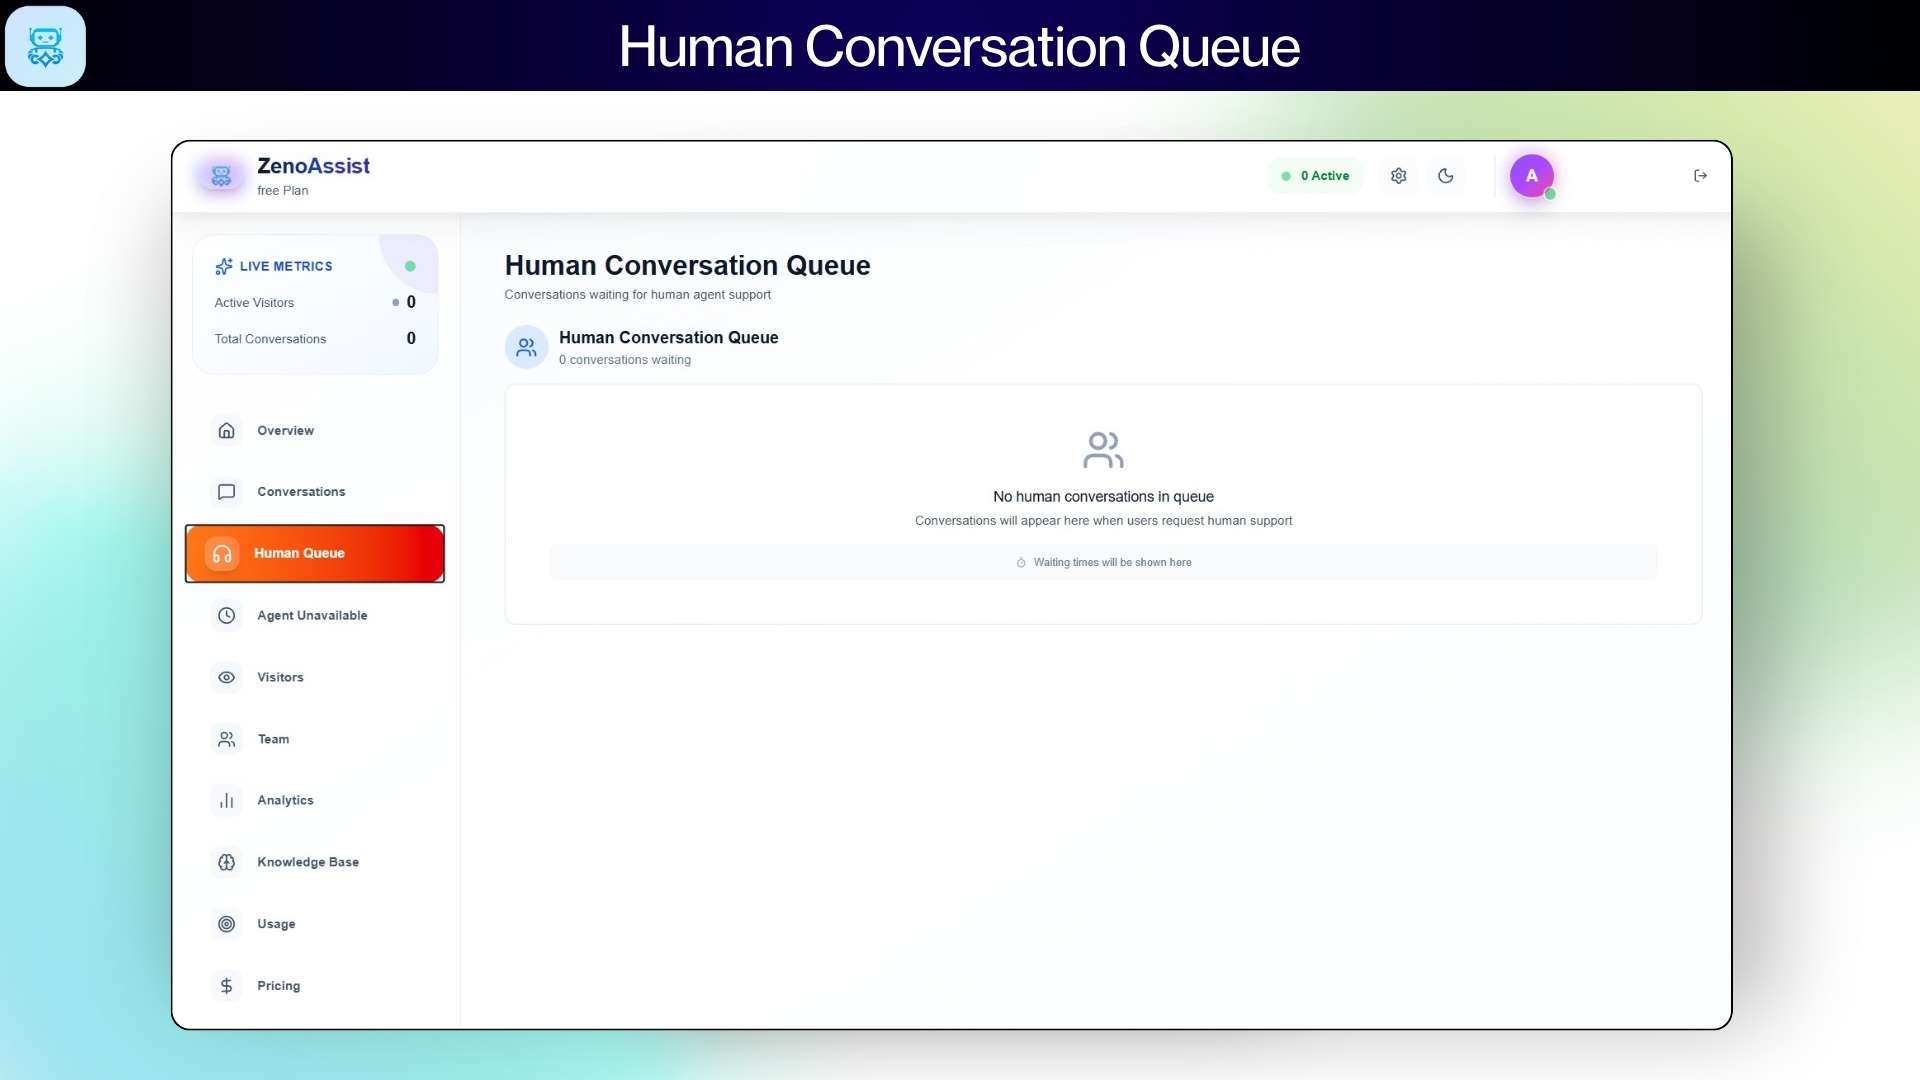Click the Visitors eye icon
This screenshot has width=1920, height=1080.
click(226, 677)
